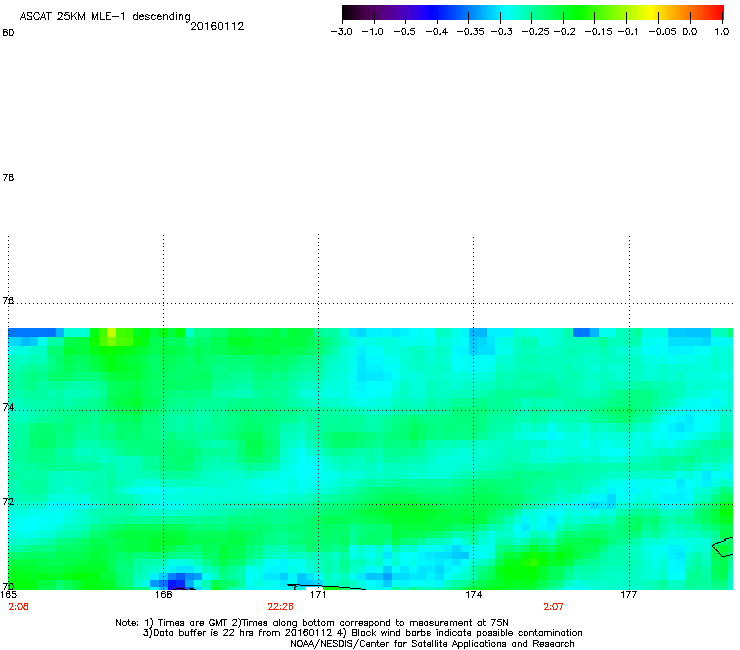Select the -0.4 color scale label
This screenshot has width=740, height=650.
click(437, 32)
